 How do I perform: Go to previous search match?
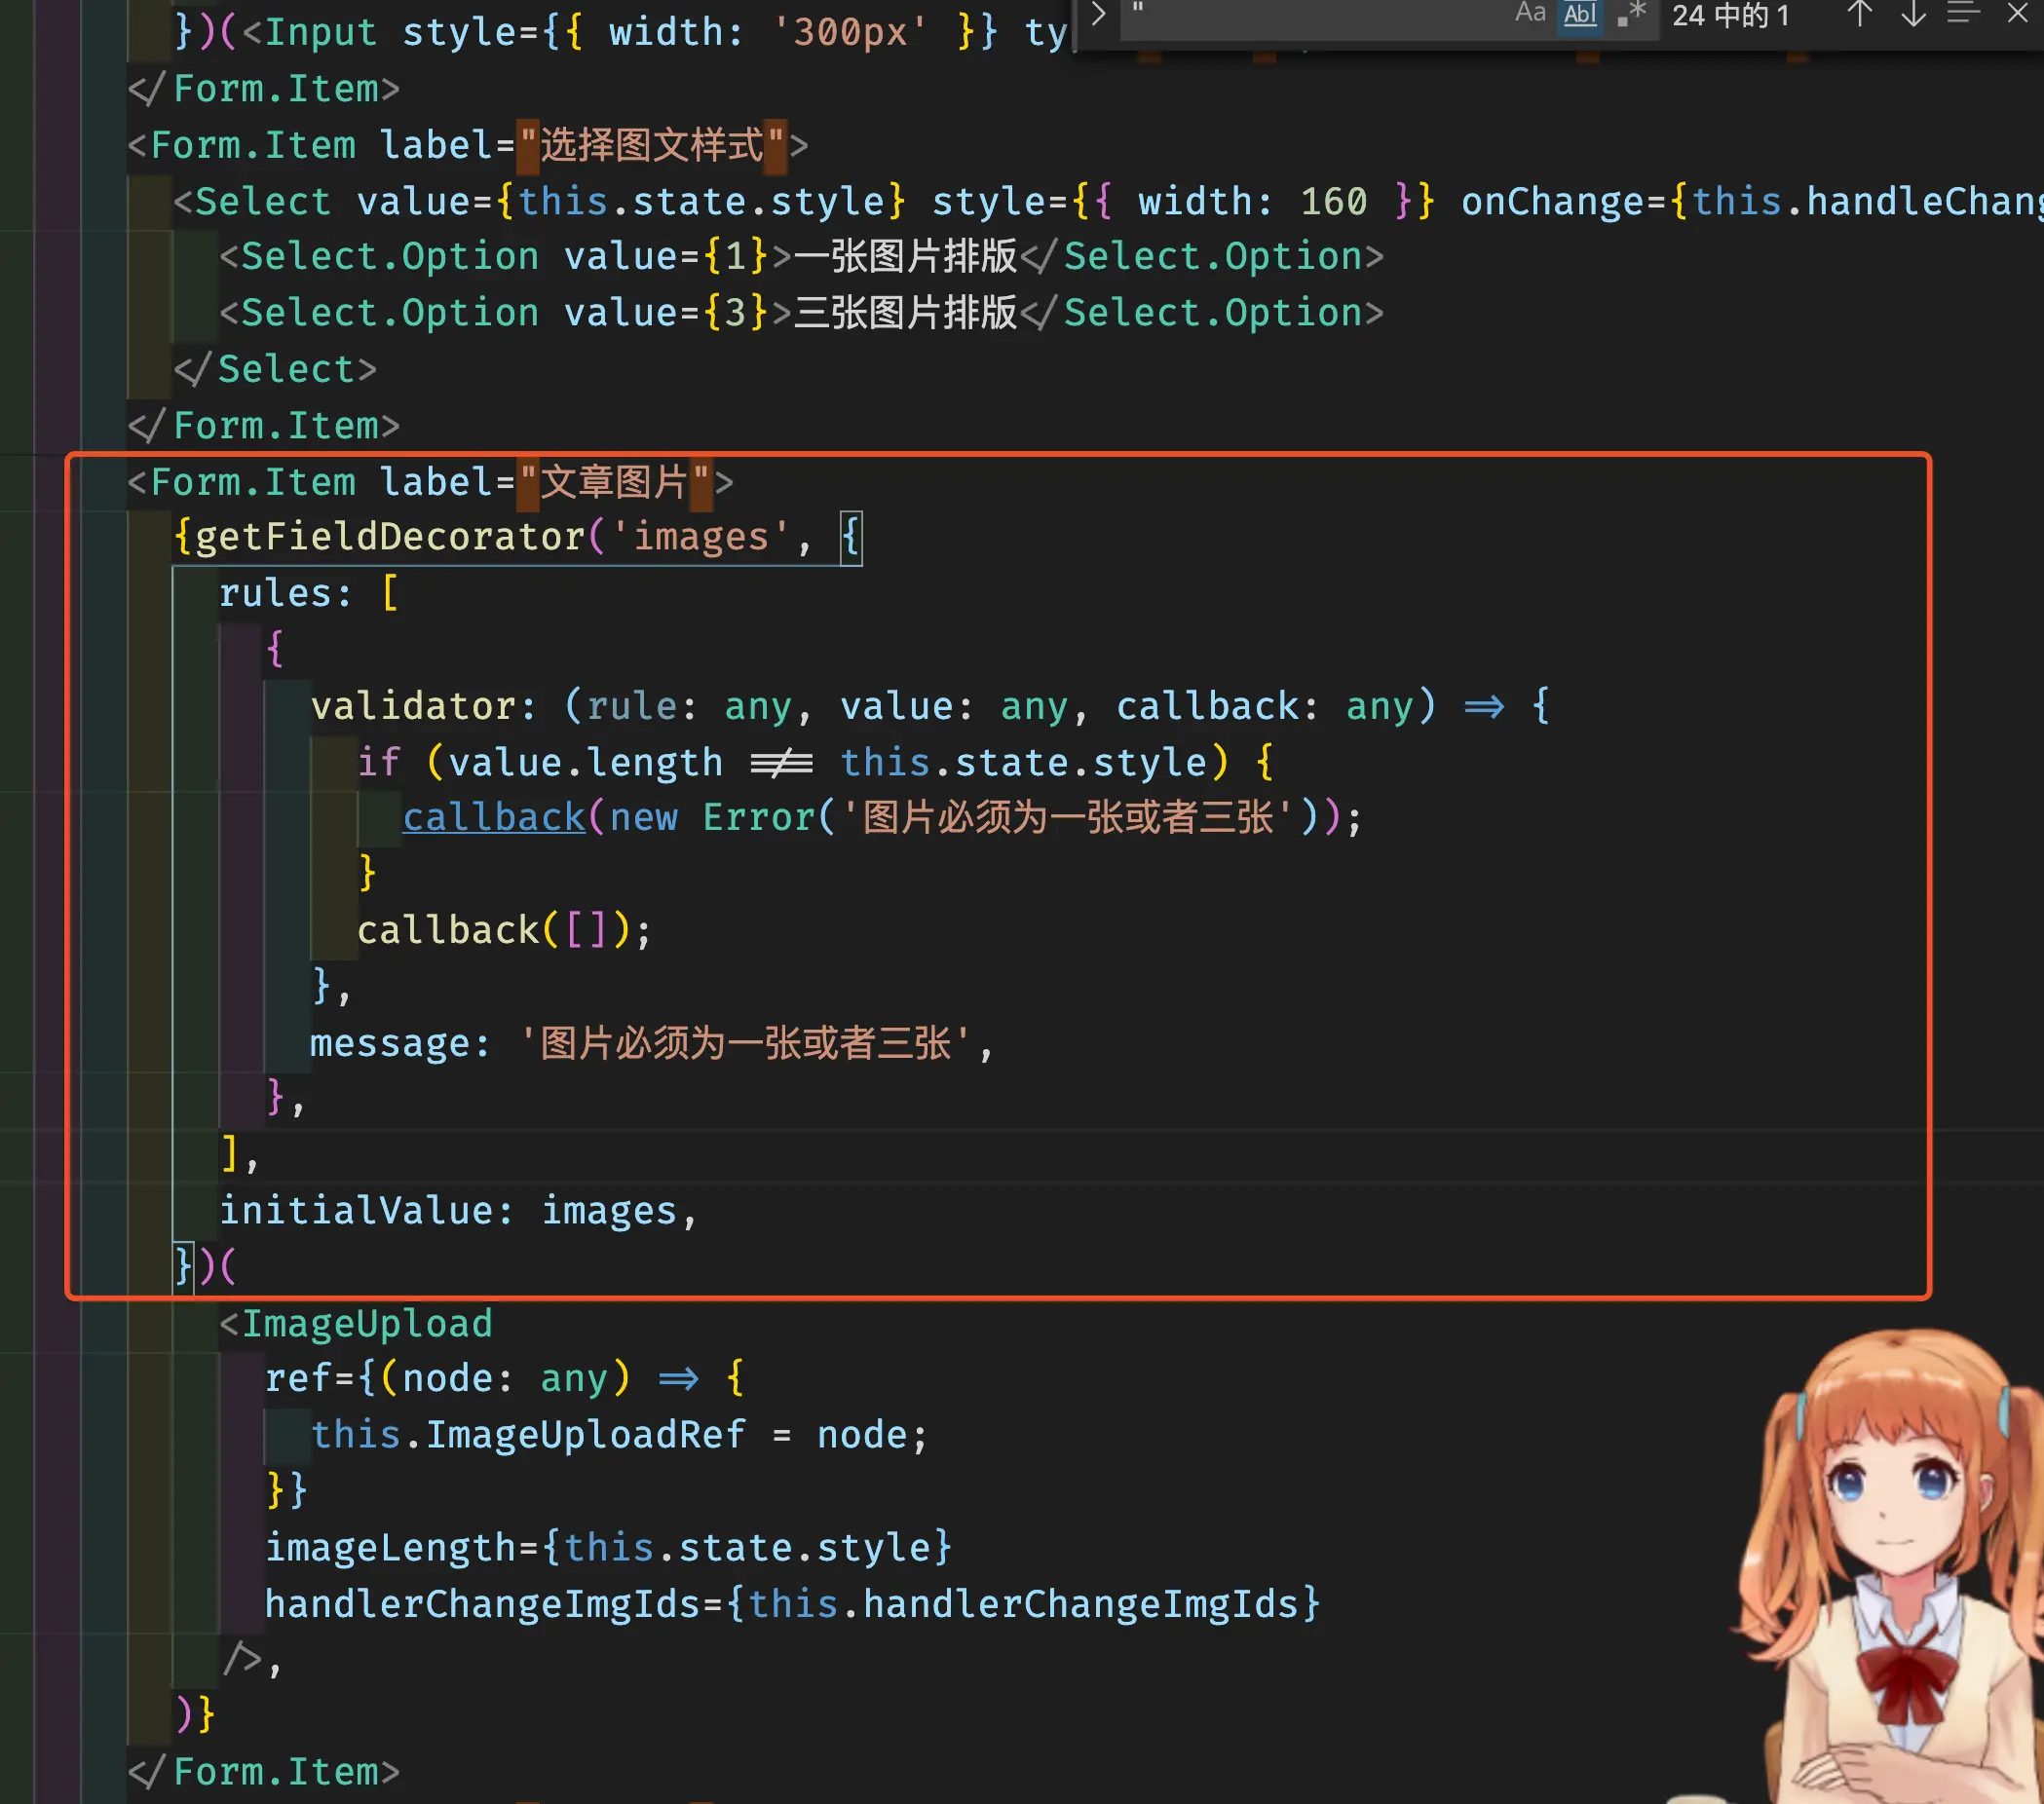tap(1858, 14)
